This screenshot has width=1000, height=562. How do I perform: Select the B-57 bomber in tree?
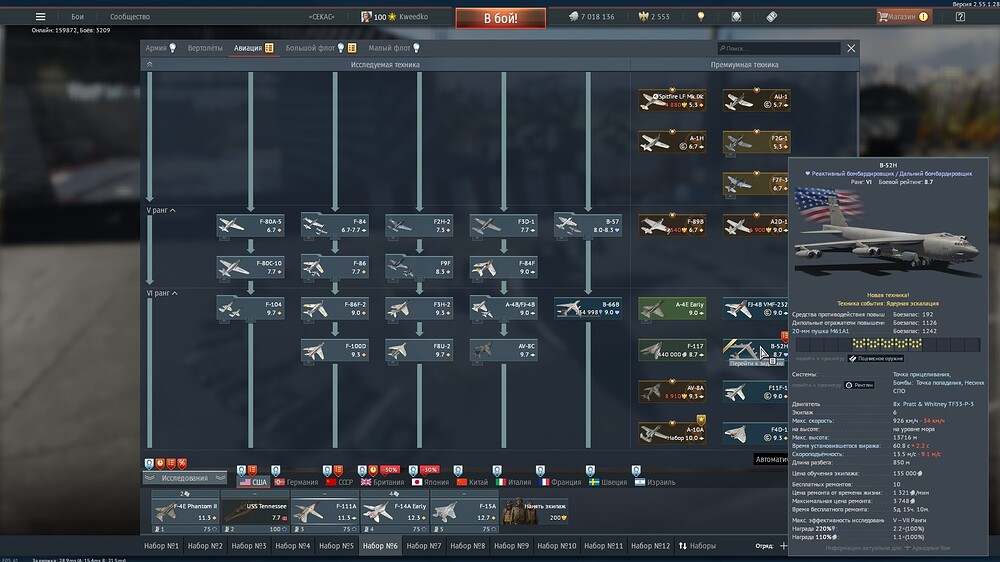(588, 225)
